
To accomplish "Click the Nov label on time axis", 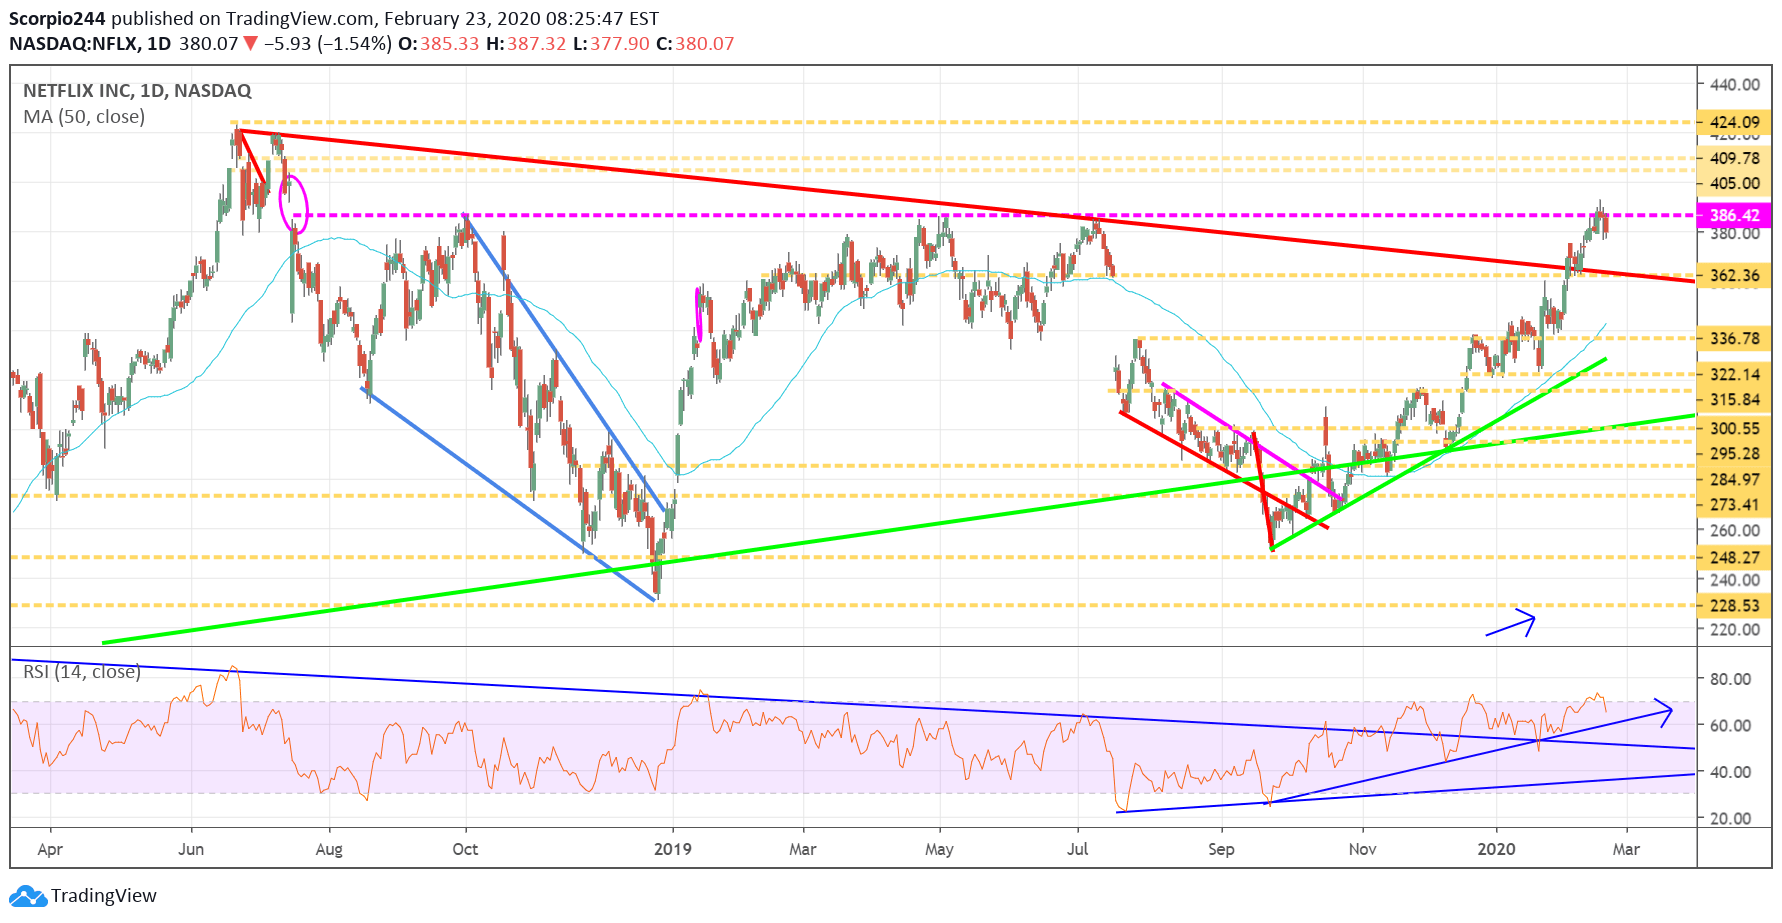I will coord(1362,849).
